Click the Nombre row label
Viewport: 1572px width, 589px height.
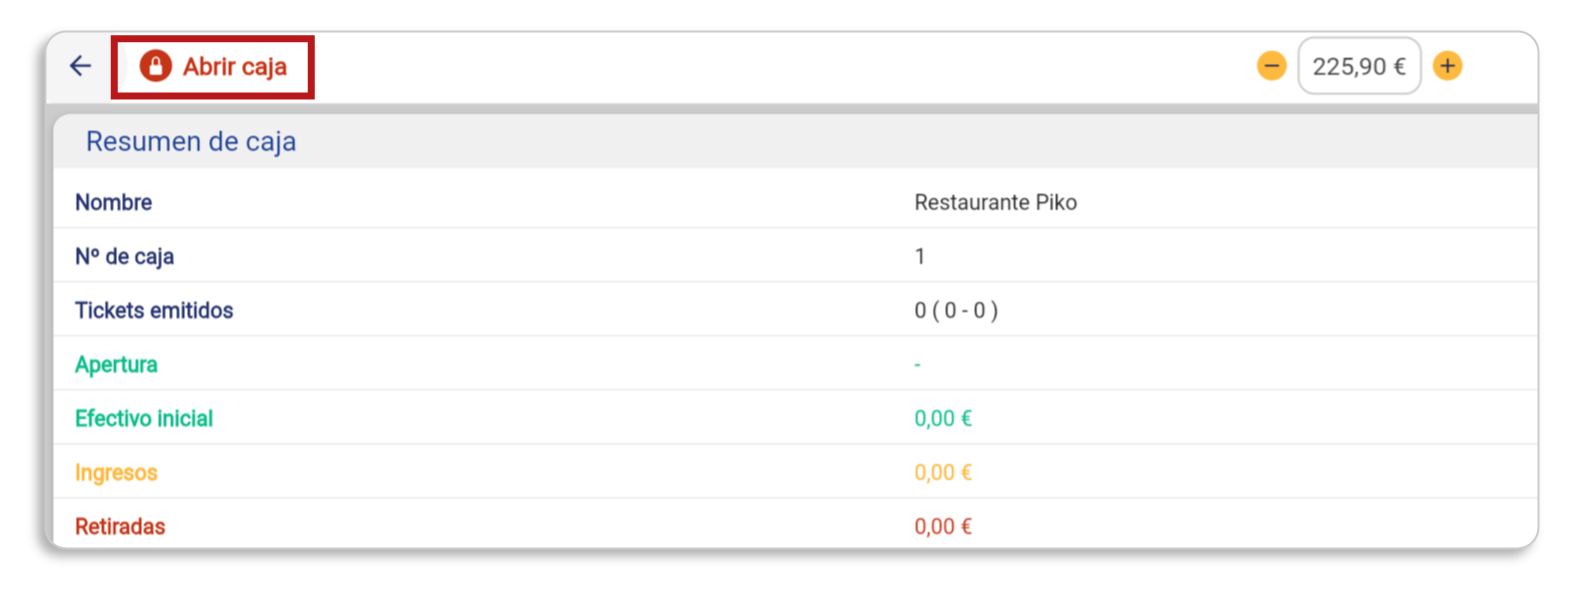[113, 202]
